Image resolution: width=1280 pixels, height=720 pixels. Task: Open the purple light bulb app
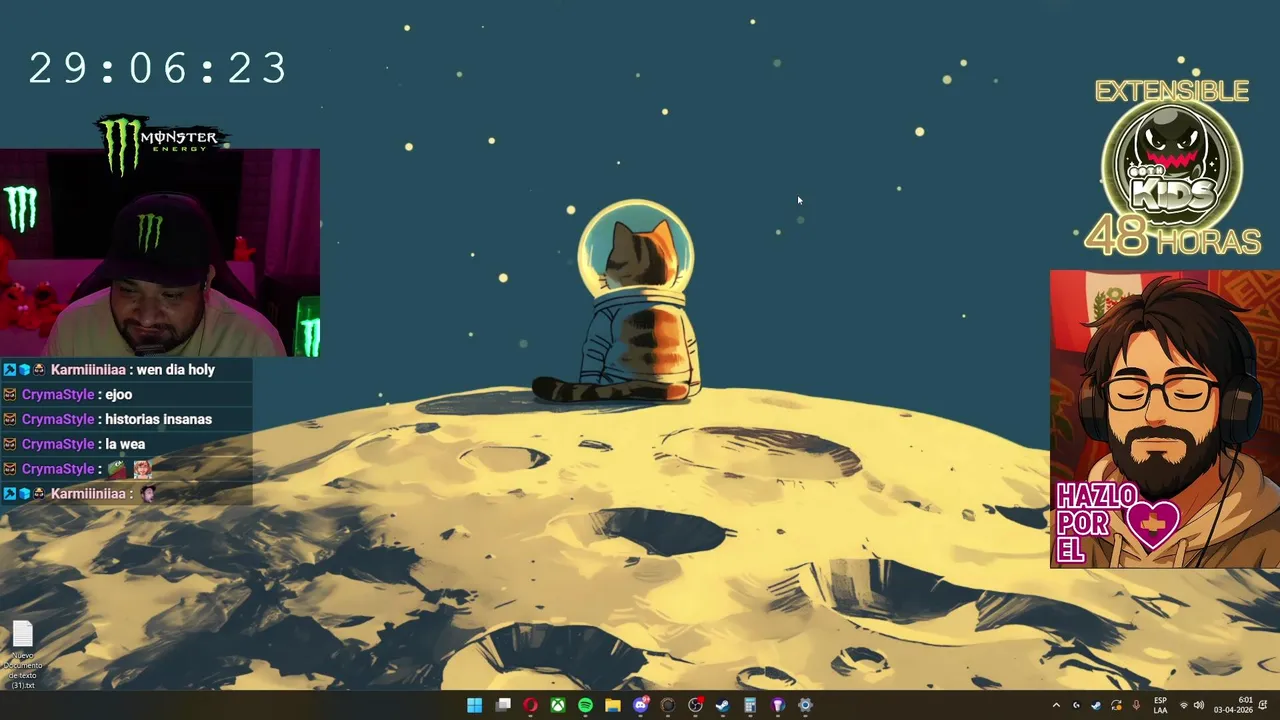click(778, 705)
